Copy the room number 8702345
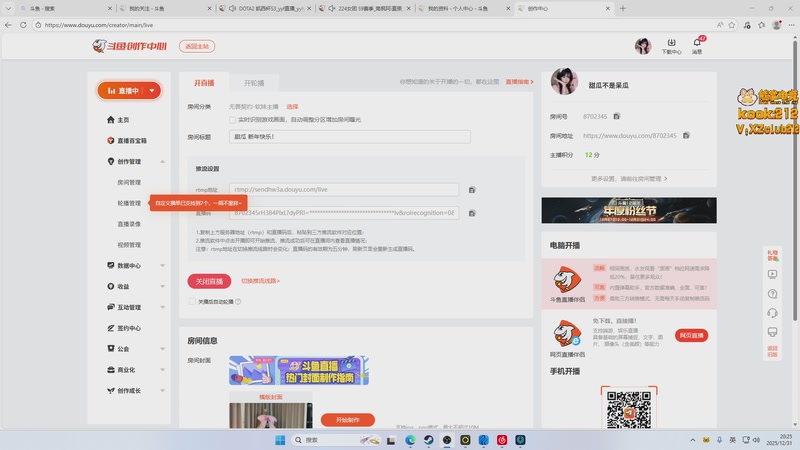Viewport: 800px width, 450px height. click(616, 116)
